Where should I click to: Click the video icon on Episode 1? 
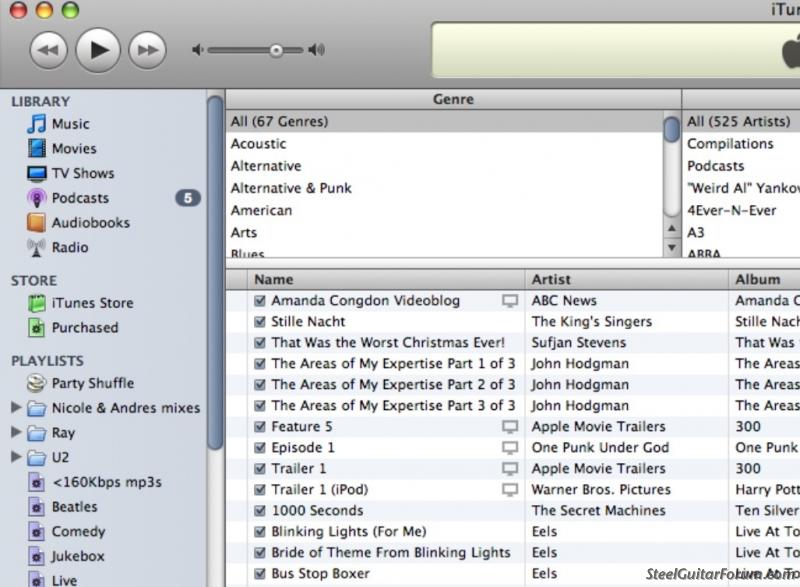(x=510, y=448)
